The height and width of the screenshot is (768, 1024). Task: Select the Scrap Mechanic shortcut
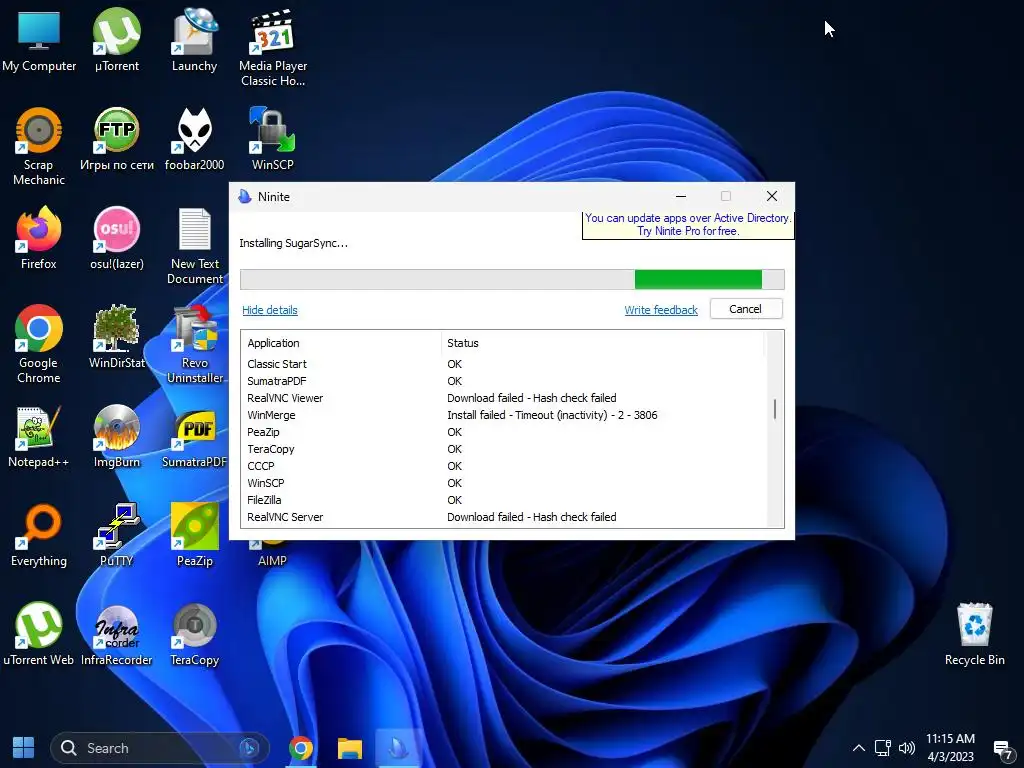[x=39, y=147]
